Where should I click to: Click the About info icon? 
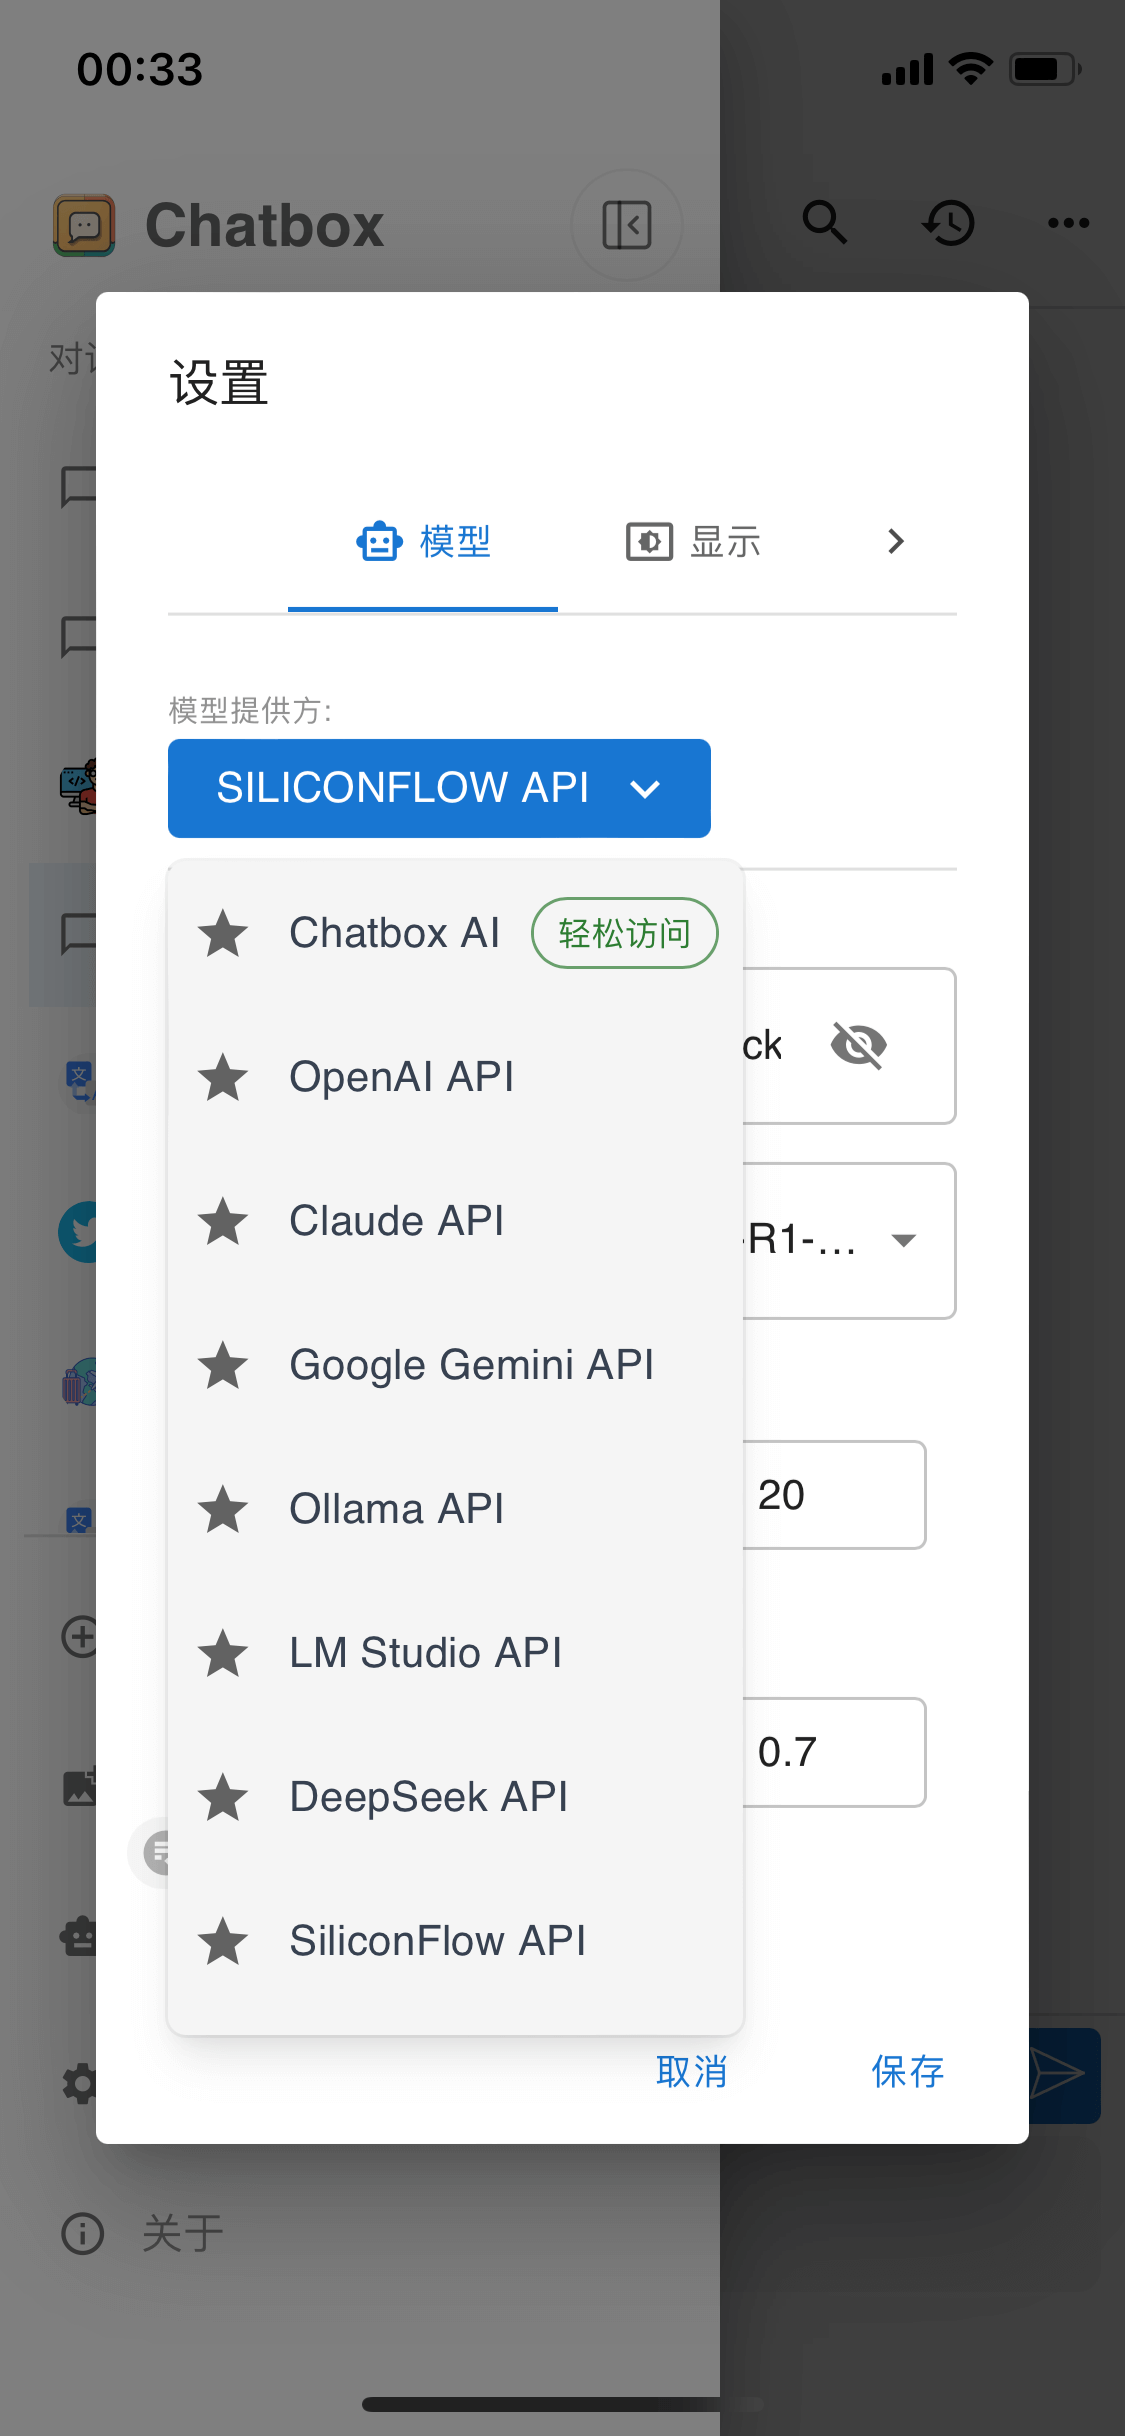click(82, 2233)
